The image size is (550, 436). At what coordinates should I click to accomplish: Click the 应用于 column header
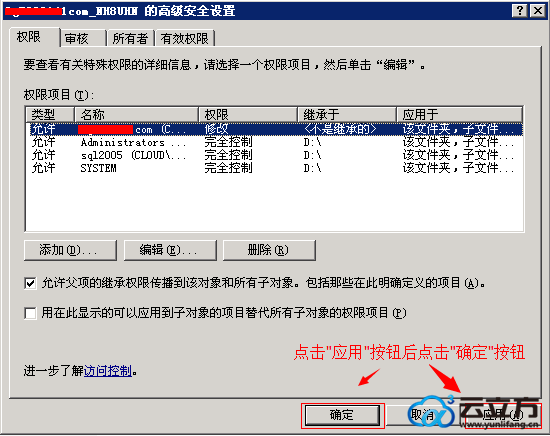point(460,114)
